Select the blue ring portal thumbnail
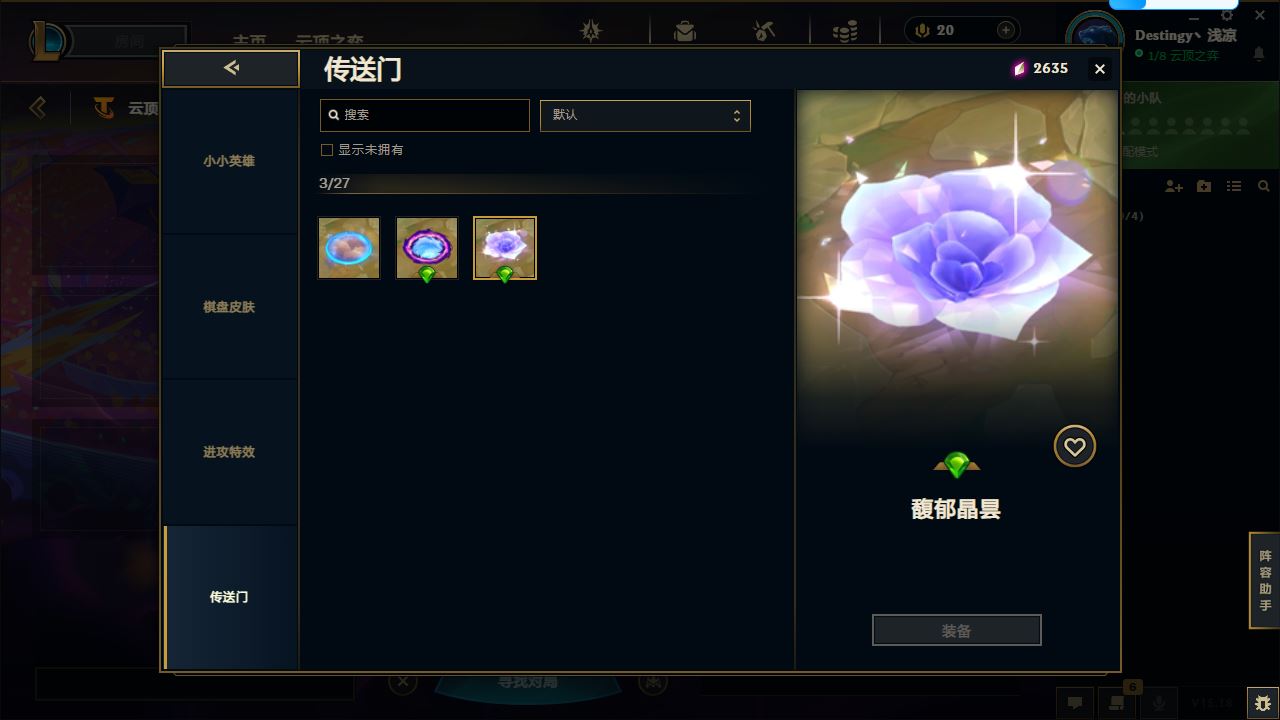The height and width of the screenshot is (720, 1280). 349,248
